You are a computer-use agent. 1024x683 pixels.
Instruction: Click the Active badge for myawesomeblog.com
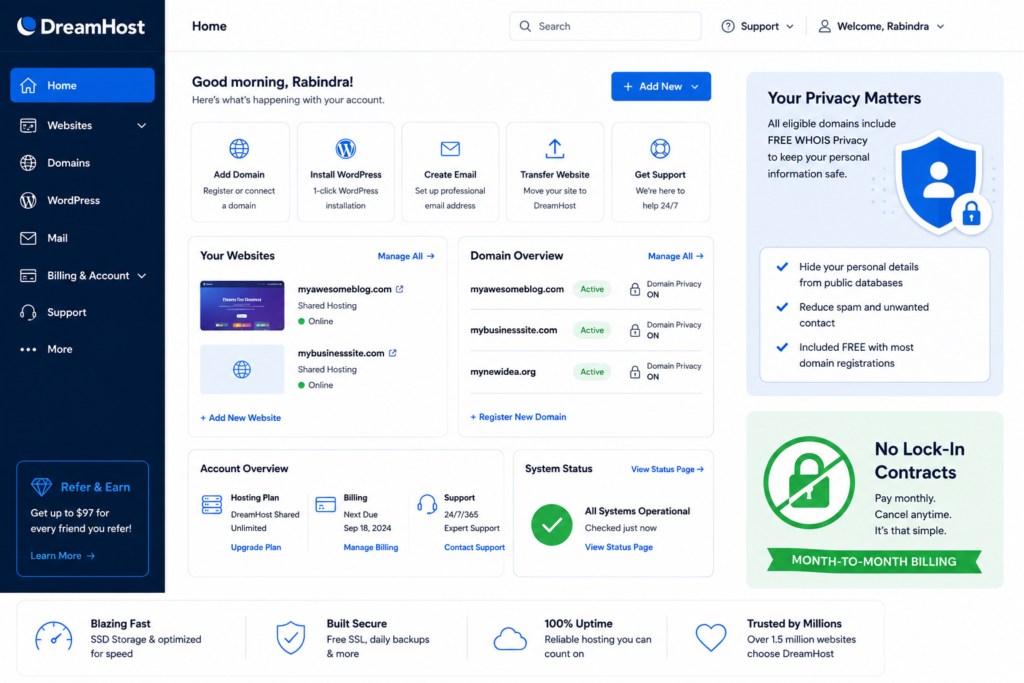coord(592,289)
